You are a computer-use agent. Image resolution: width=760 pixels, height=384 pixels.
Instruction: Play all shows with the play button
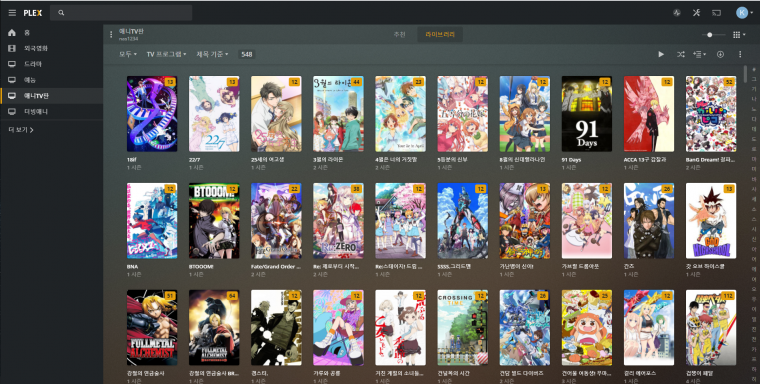pos(661,54)
